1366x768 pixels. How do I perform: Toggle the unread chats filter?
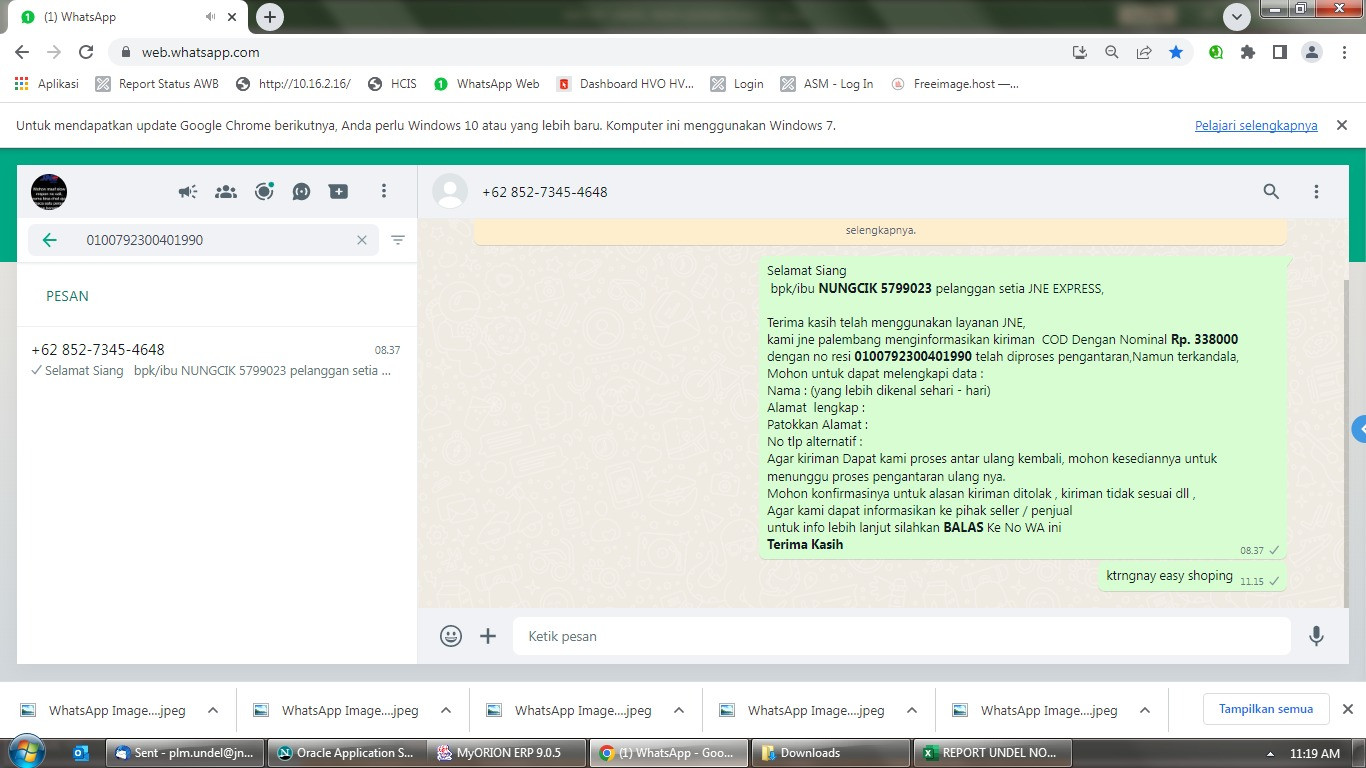point(398,240)
